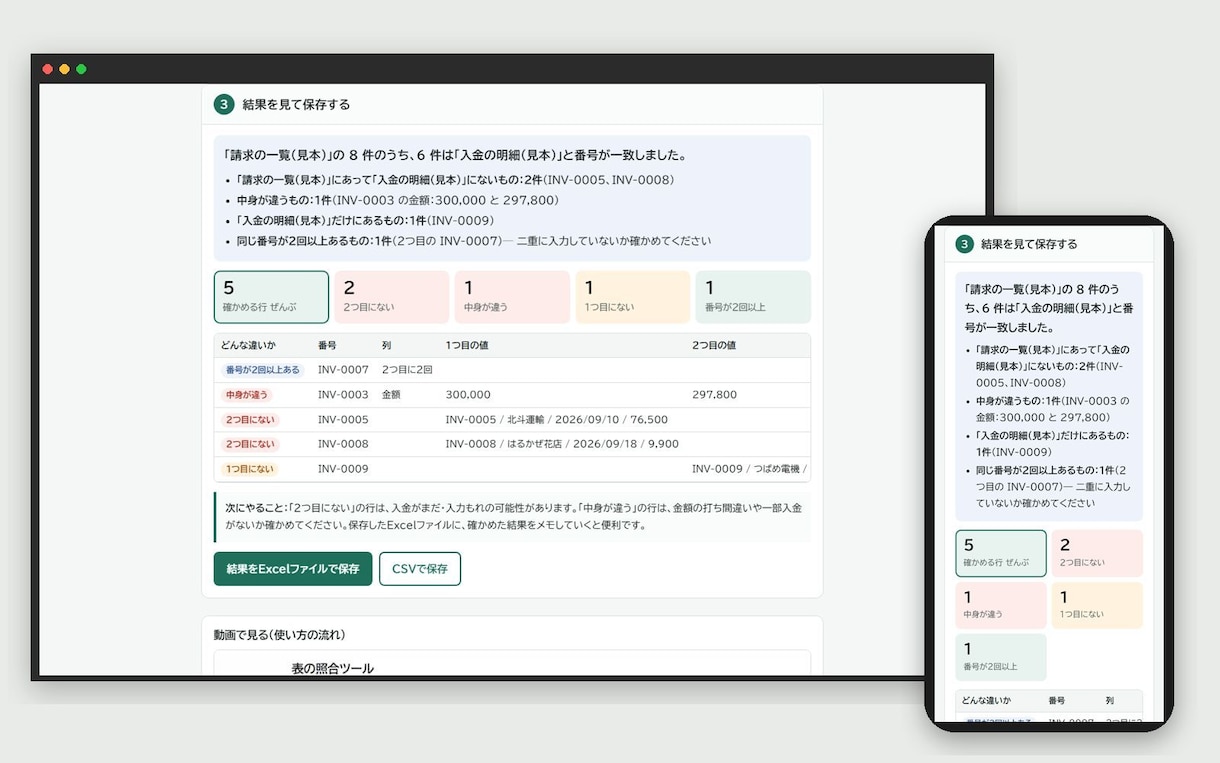Click the '結果をExcelファイルで保存' button
This screenshot has width=1220, height=763.
pos(293,569)
